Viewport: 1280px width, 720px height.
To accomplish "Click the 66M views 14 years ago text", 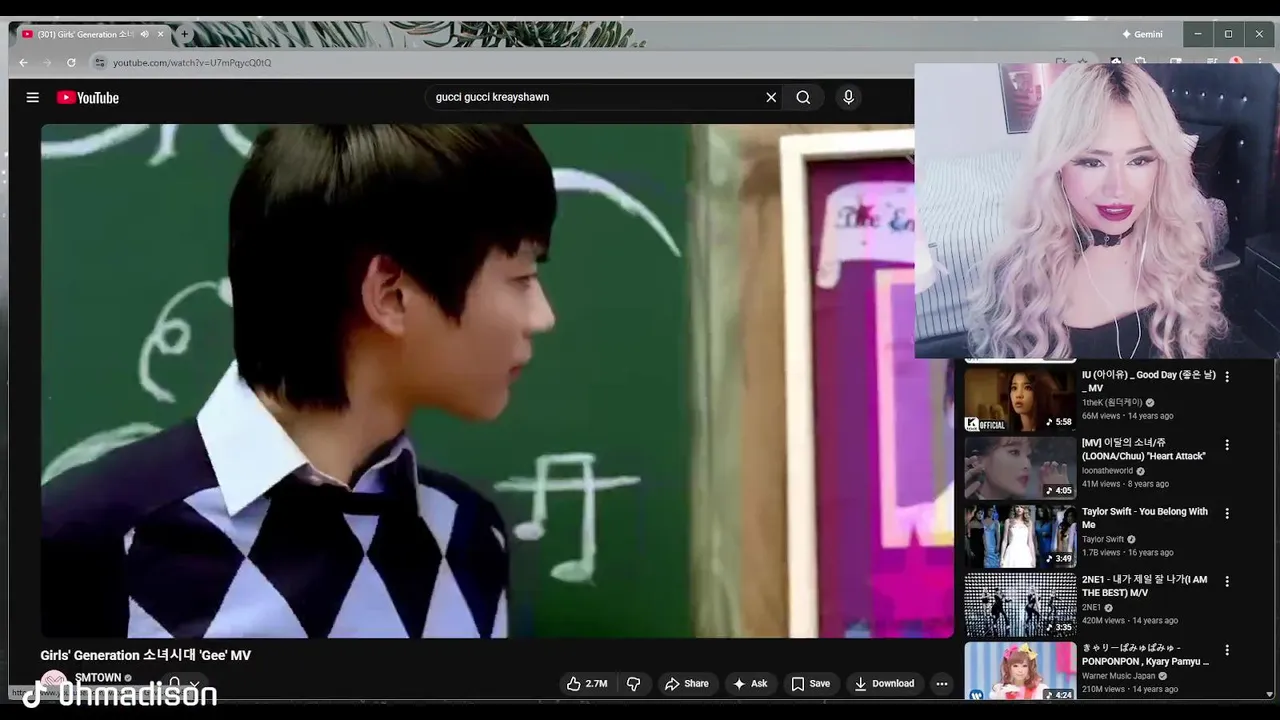I will (x=1127, y=415).
